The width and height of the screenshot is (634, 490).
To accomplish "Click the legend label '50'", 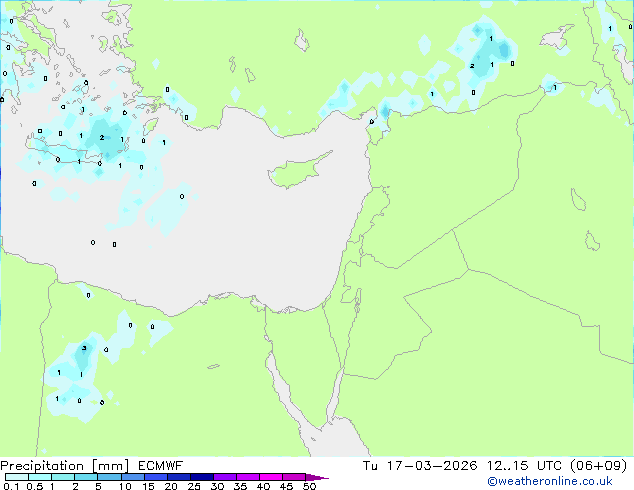I will click(309, 486).
